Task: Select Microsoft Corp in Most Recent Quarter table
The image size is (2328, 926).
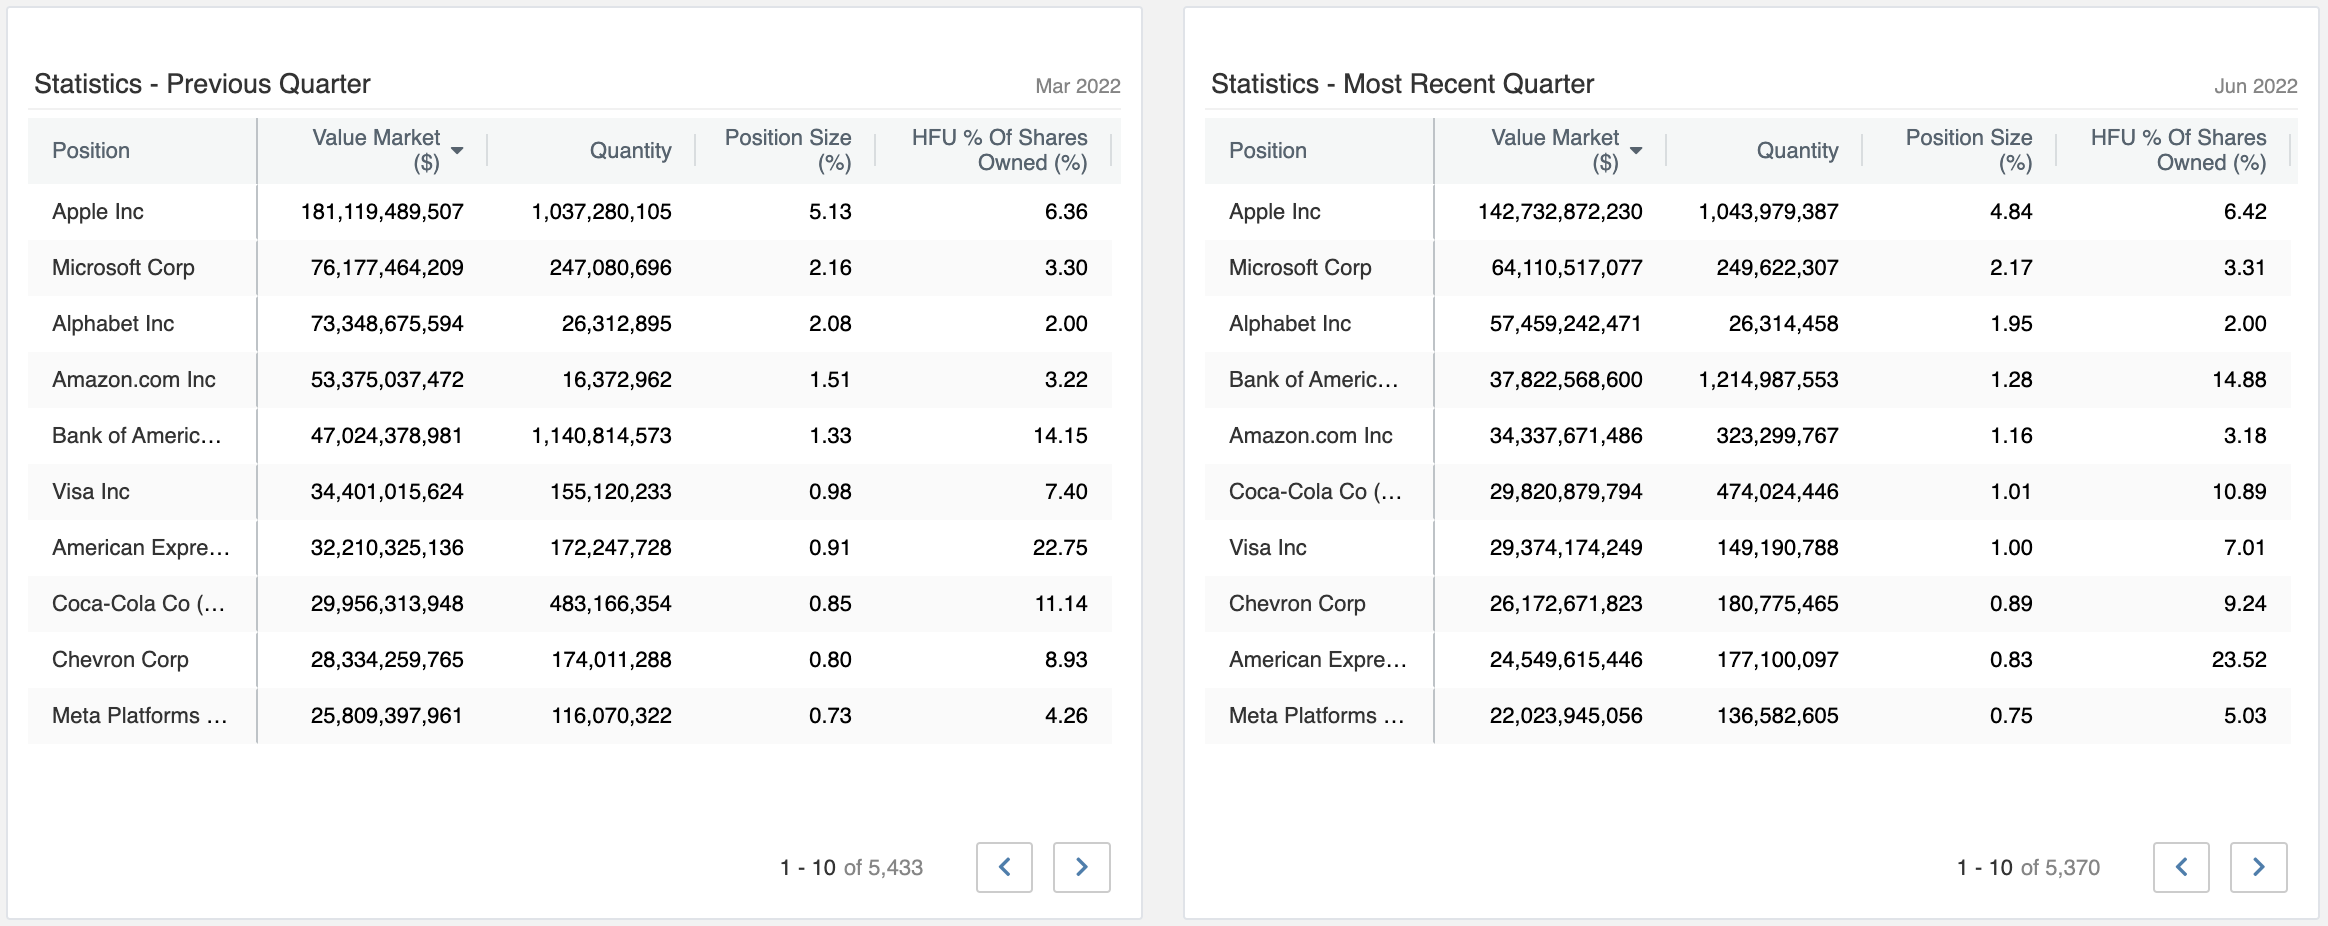Action: coord(1300,268)
